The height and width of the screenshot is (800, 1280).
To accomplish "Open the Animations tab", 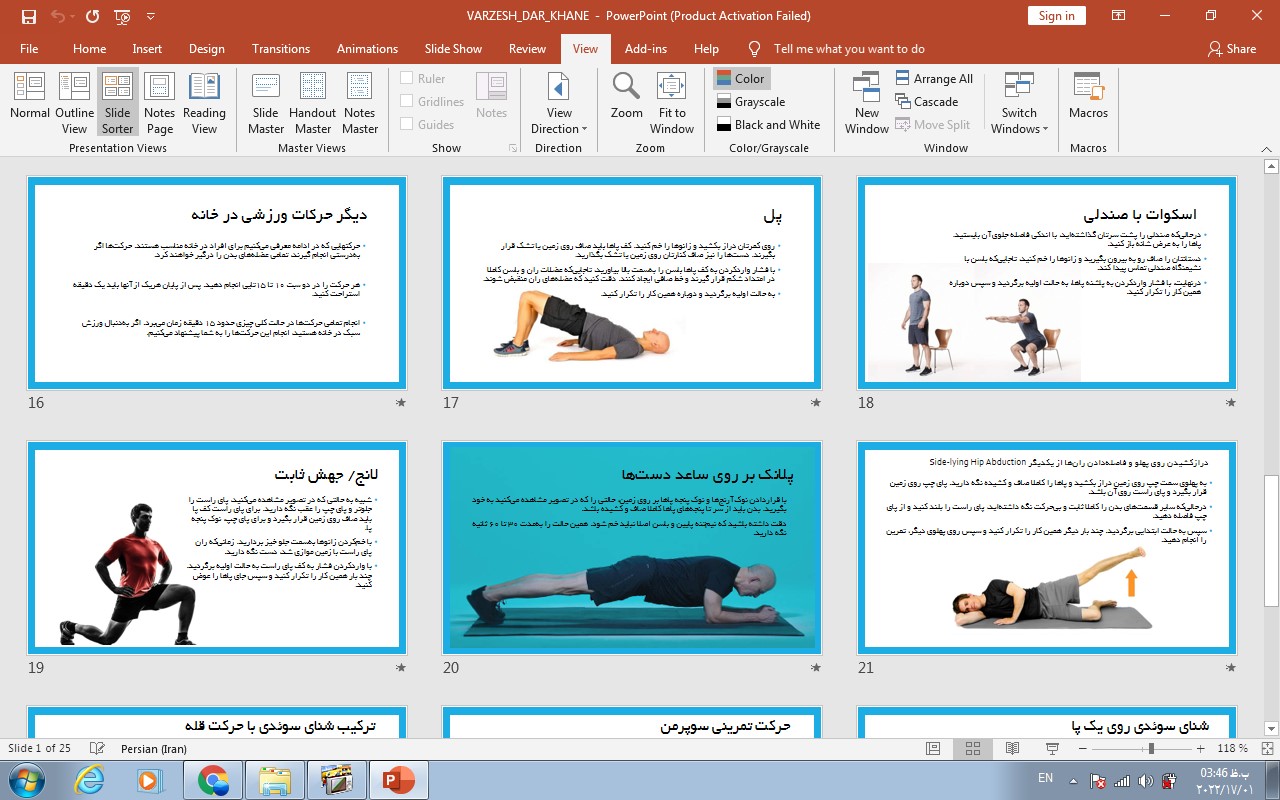I will (367, 49).
